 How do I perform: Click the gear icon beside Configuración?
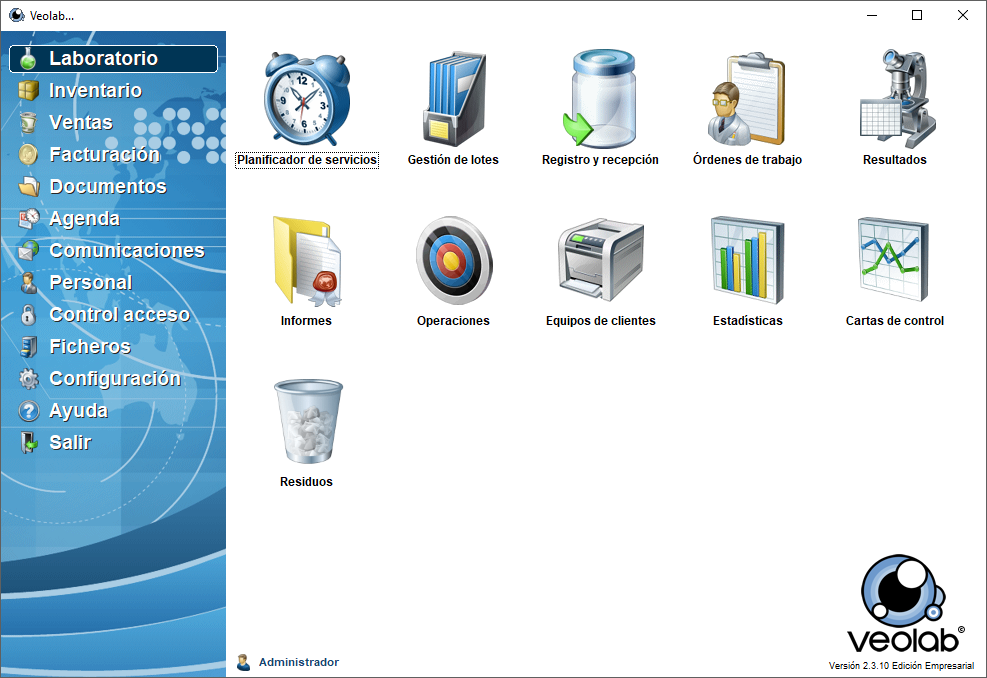[x=28, y=378]
